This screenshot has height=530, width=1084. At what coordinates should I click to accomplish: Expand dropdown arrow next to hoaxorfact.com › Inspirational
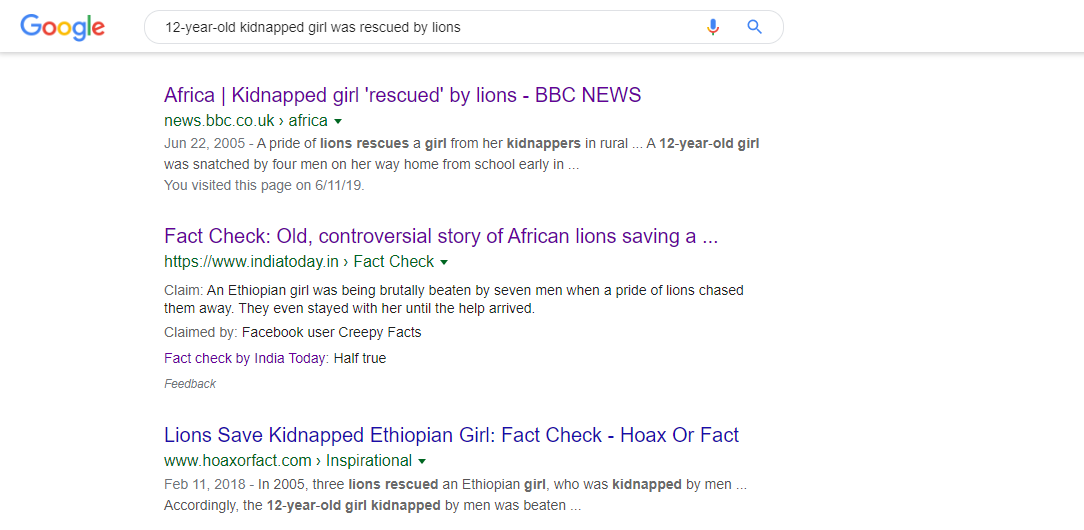422,461
